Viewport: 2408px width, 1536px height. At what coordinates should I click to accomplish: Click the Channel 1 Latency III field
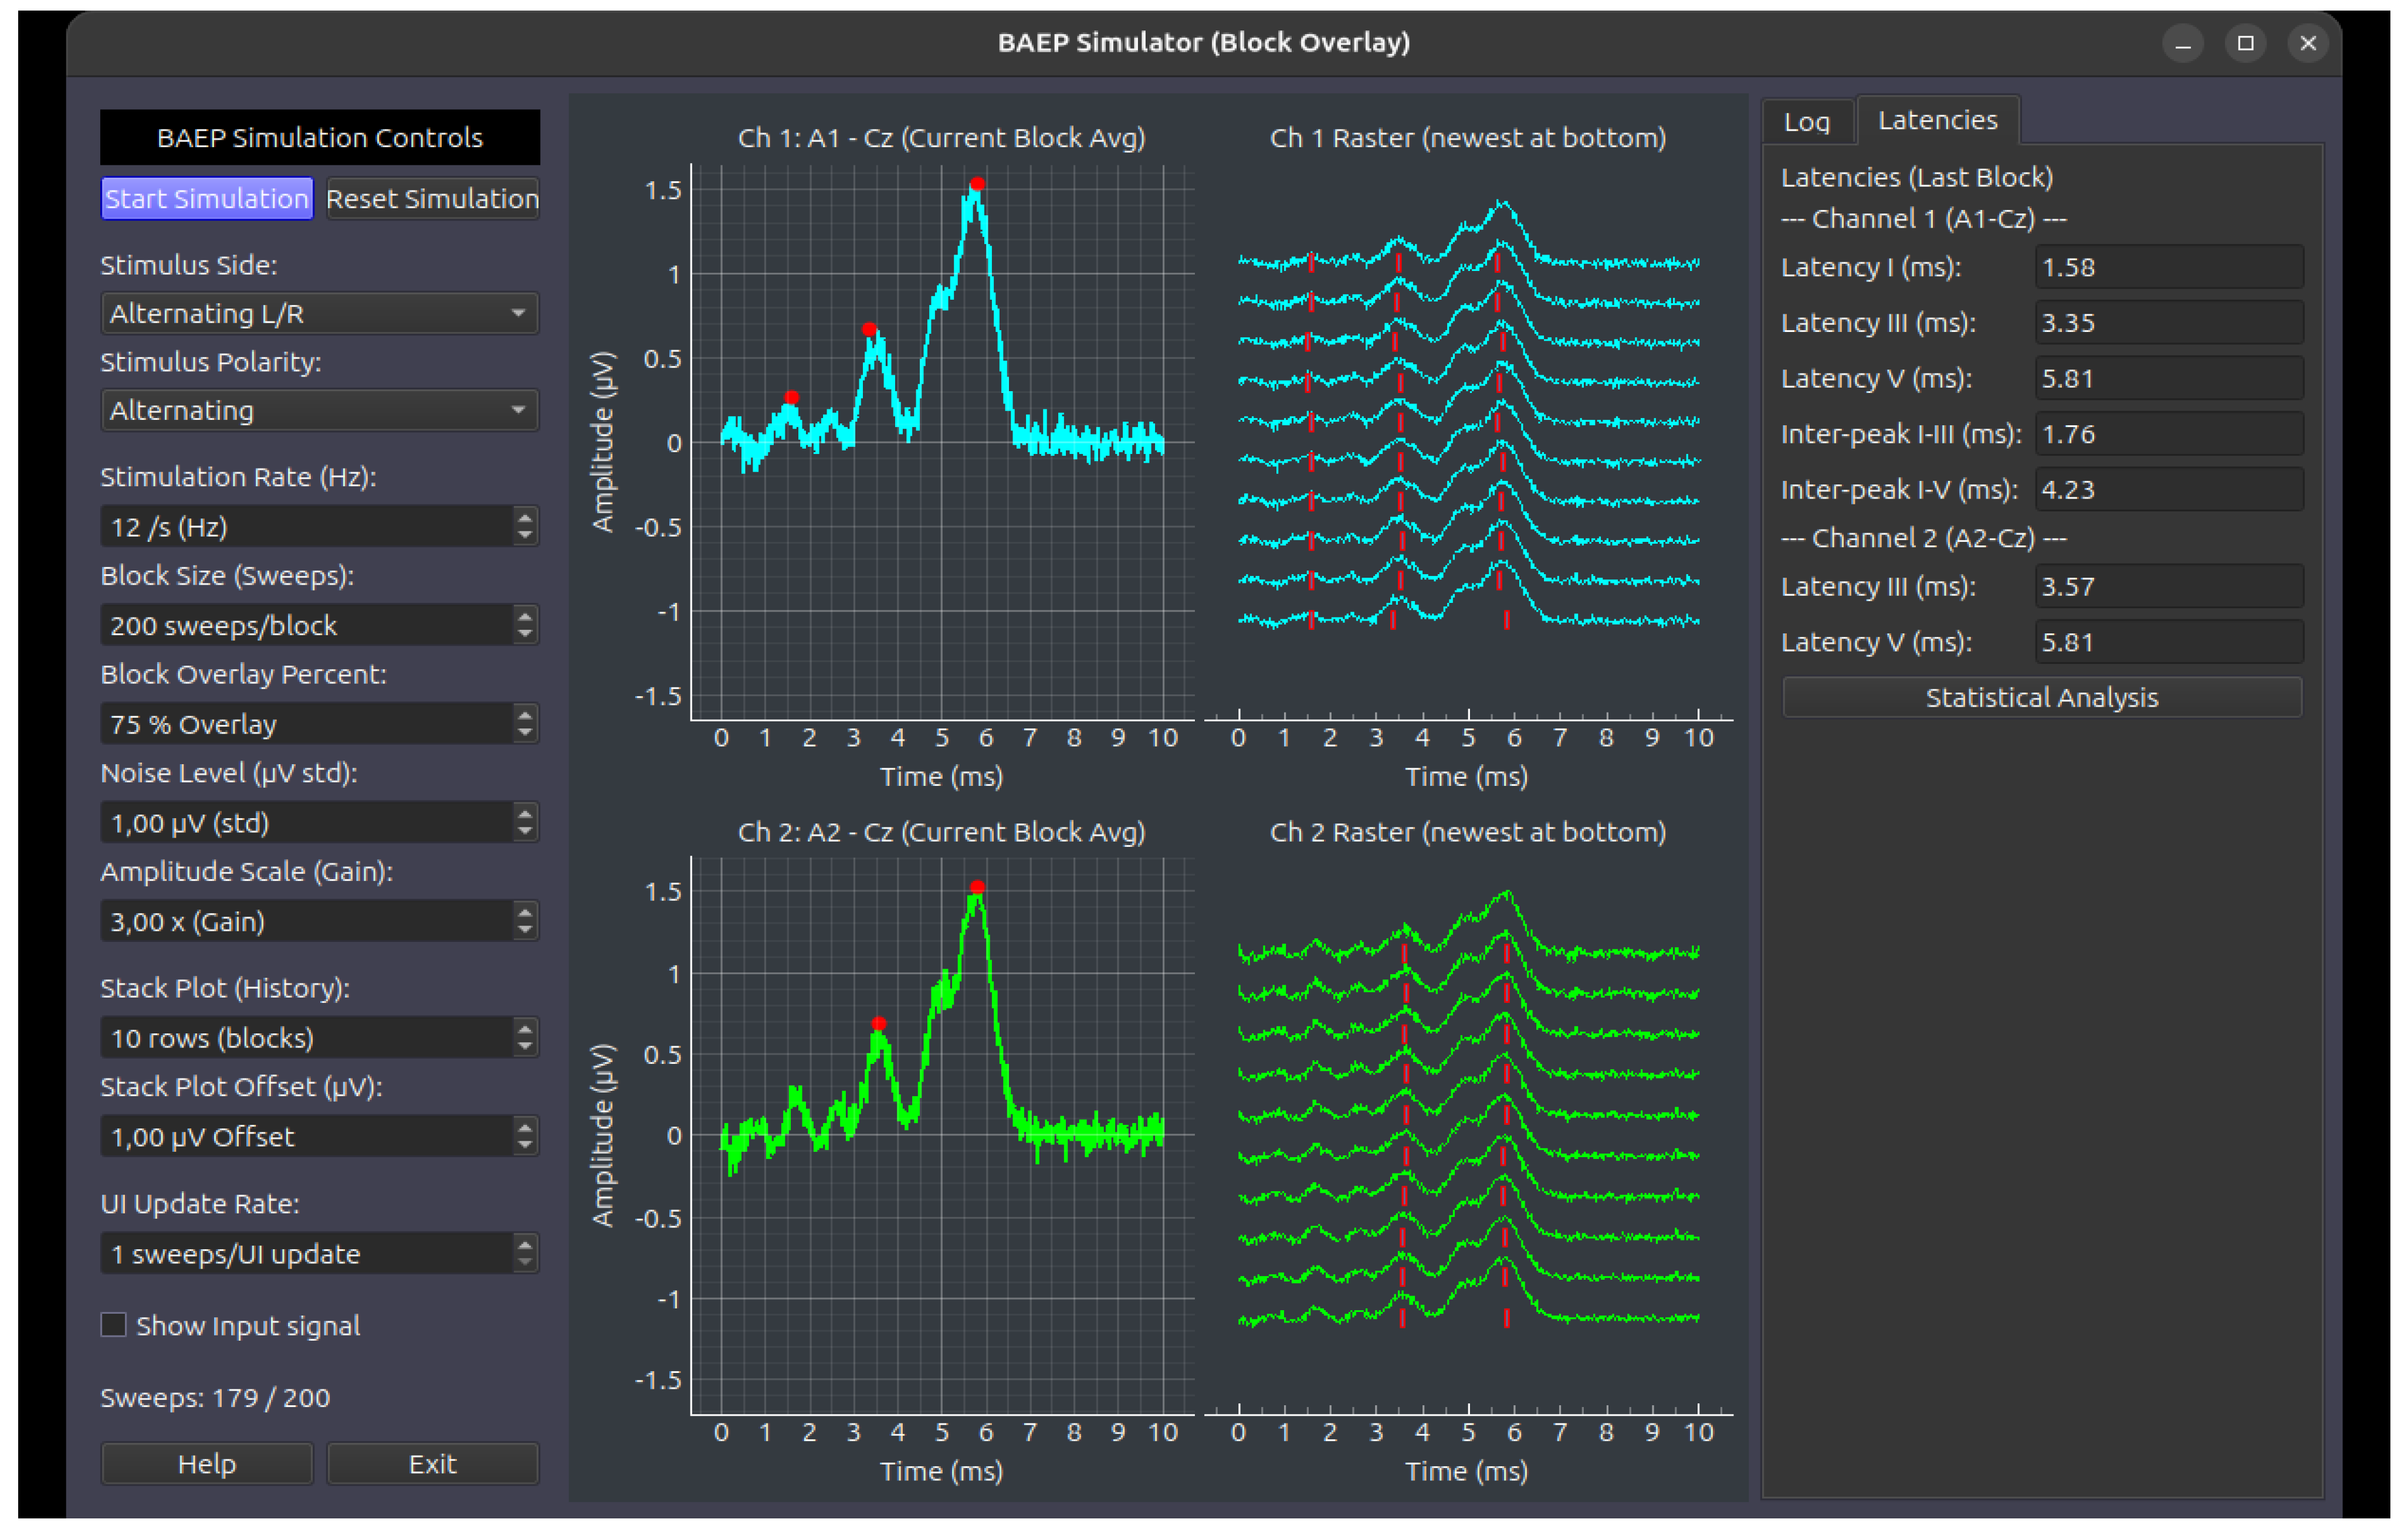click(2169, 323)
